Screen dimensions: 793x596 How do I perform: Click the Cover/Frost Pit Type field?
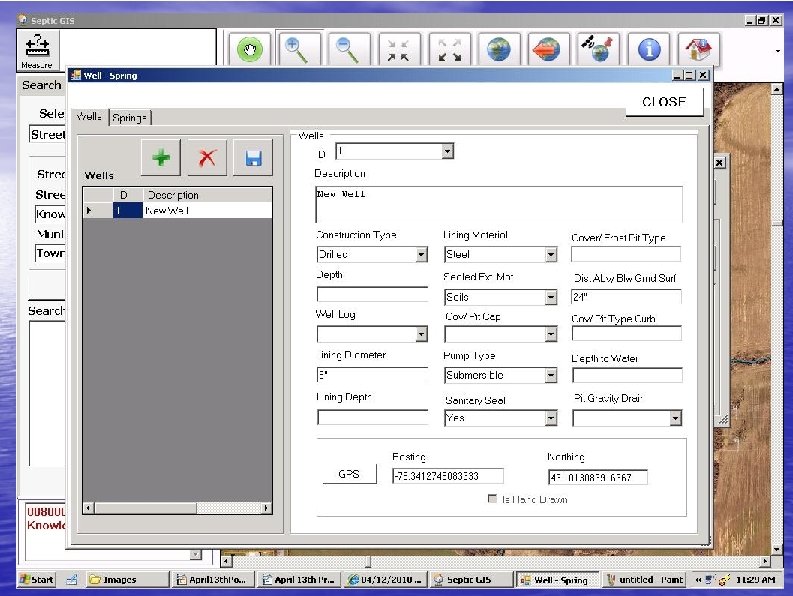(626, 254)
